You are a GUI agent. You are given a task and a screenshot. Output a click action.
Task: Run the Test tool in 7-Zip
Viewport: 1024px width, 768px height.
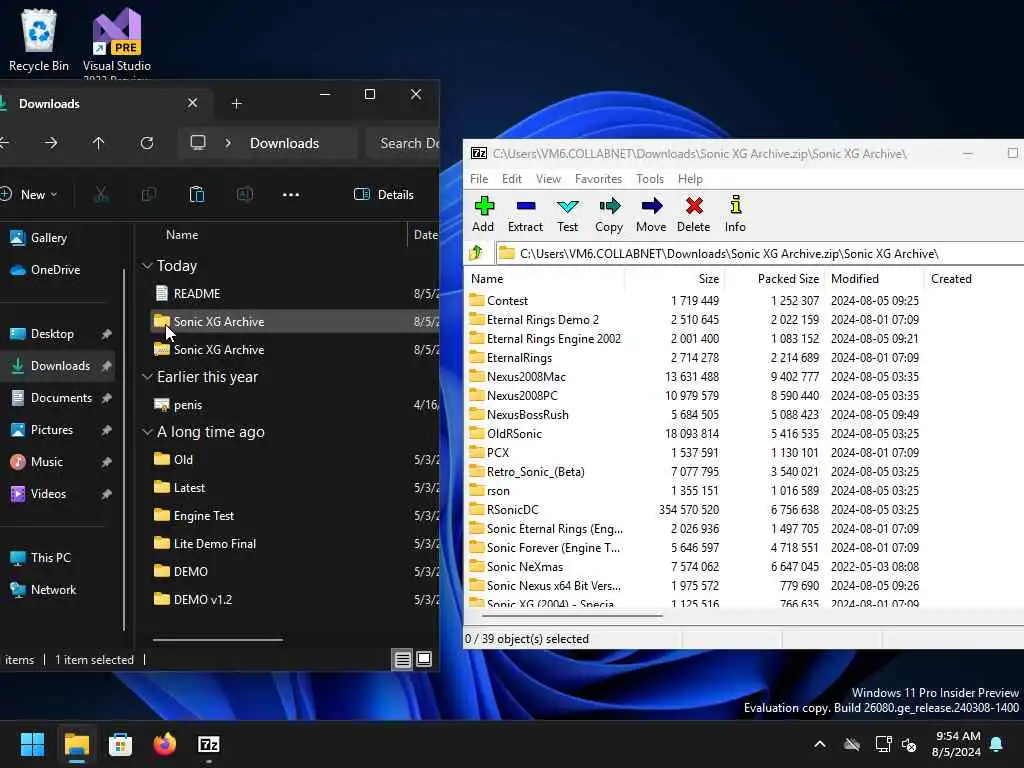(568, 214)
